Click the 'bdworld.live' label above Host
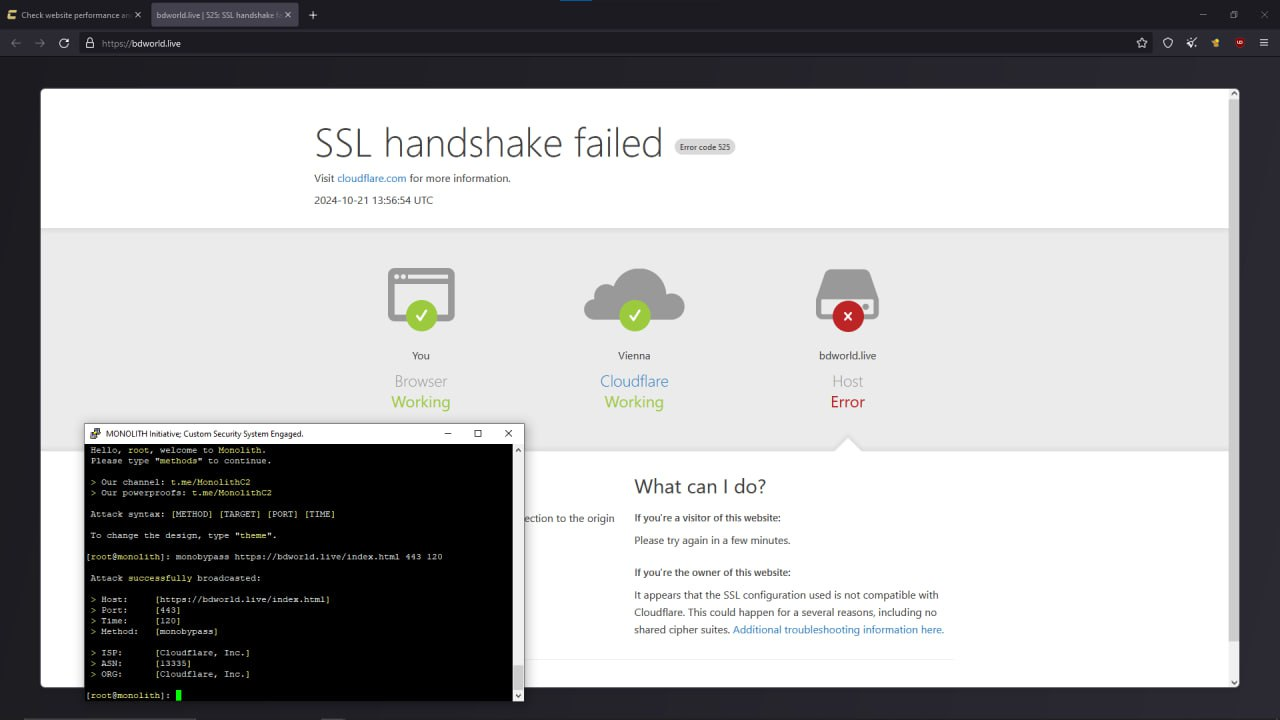 pyautogui.click(x=847, y=355)
